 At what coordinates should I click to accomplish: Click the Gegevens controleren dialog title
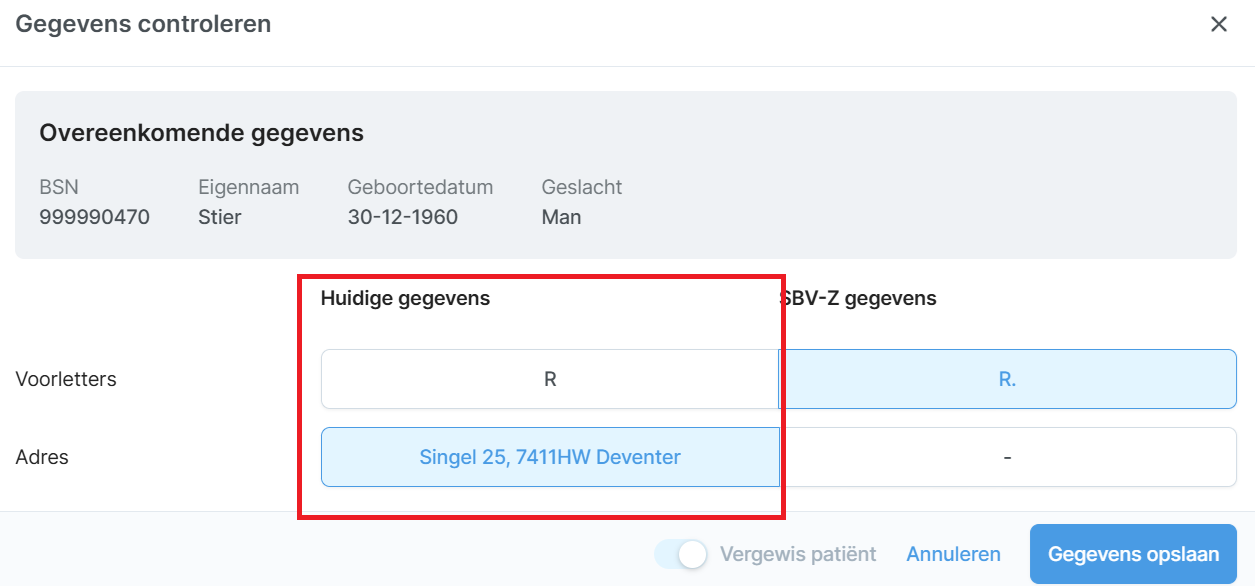pyautogui.click(x=143, y=24)
